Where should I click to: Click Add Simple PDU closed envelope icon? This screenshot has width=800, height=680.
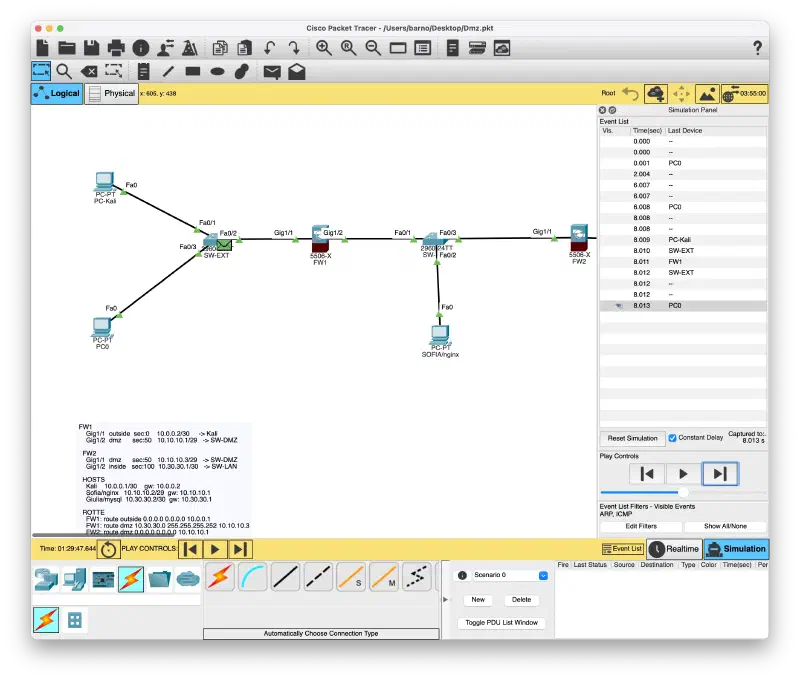[x=272, y=72]
